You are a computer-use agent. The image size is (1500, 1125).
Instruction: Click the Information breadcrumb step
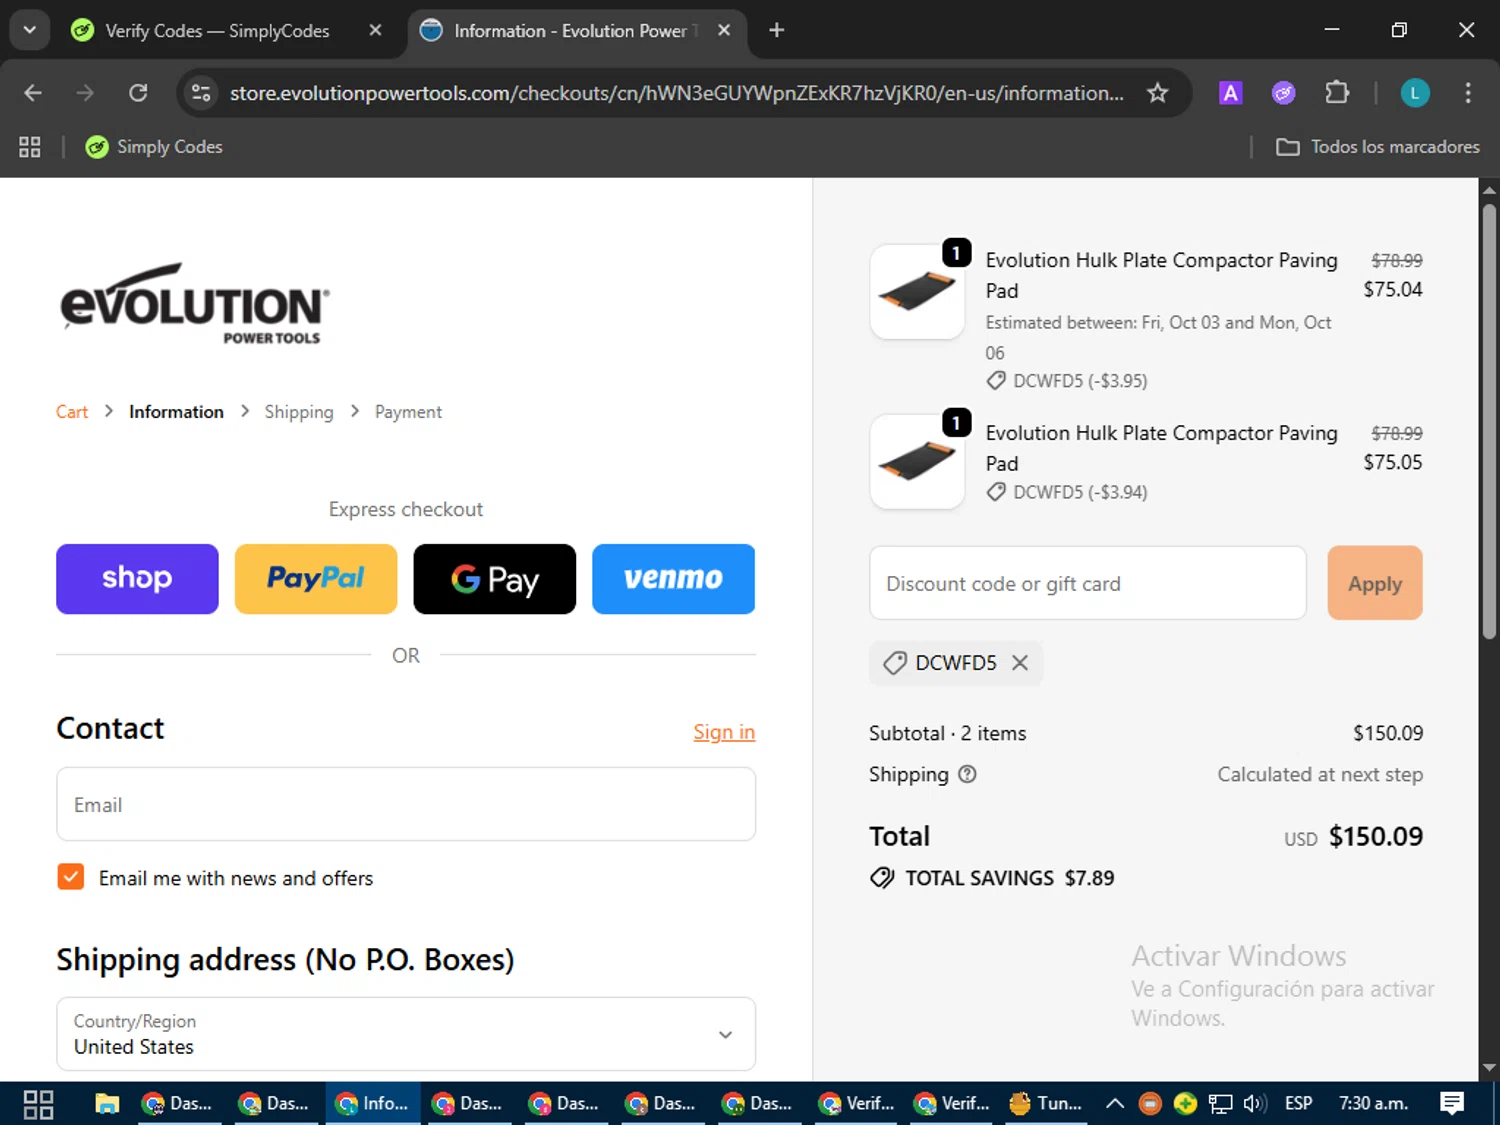point(176,412)
